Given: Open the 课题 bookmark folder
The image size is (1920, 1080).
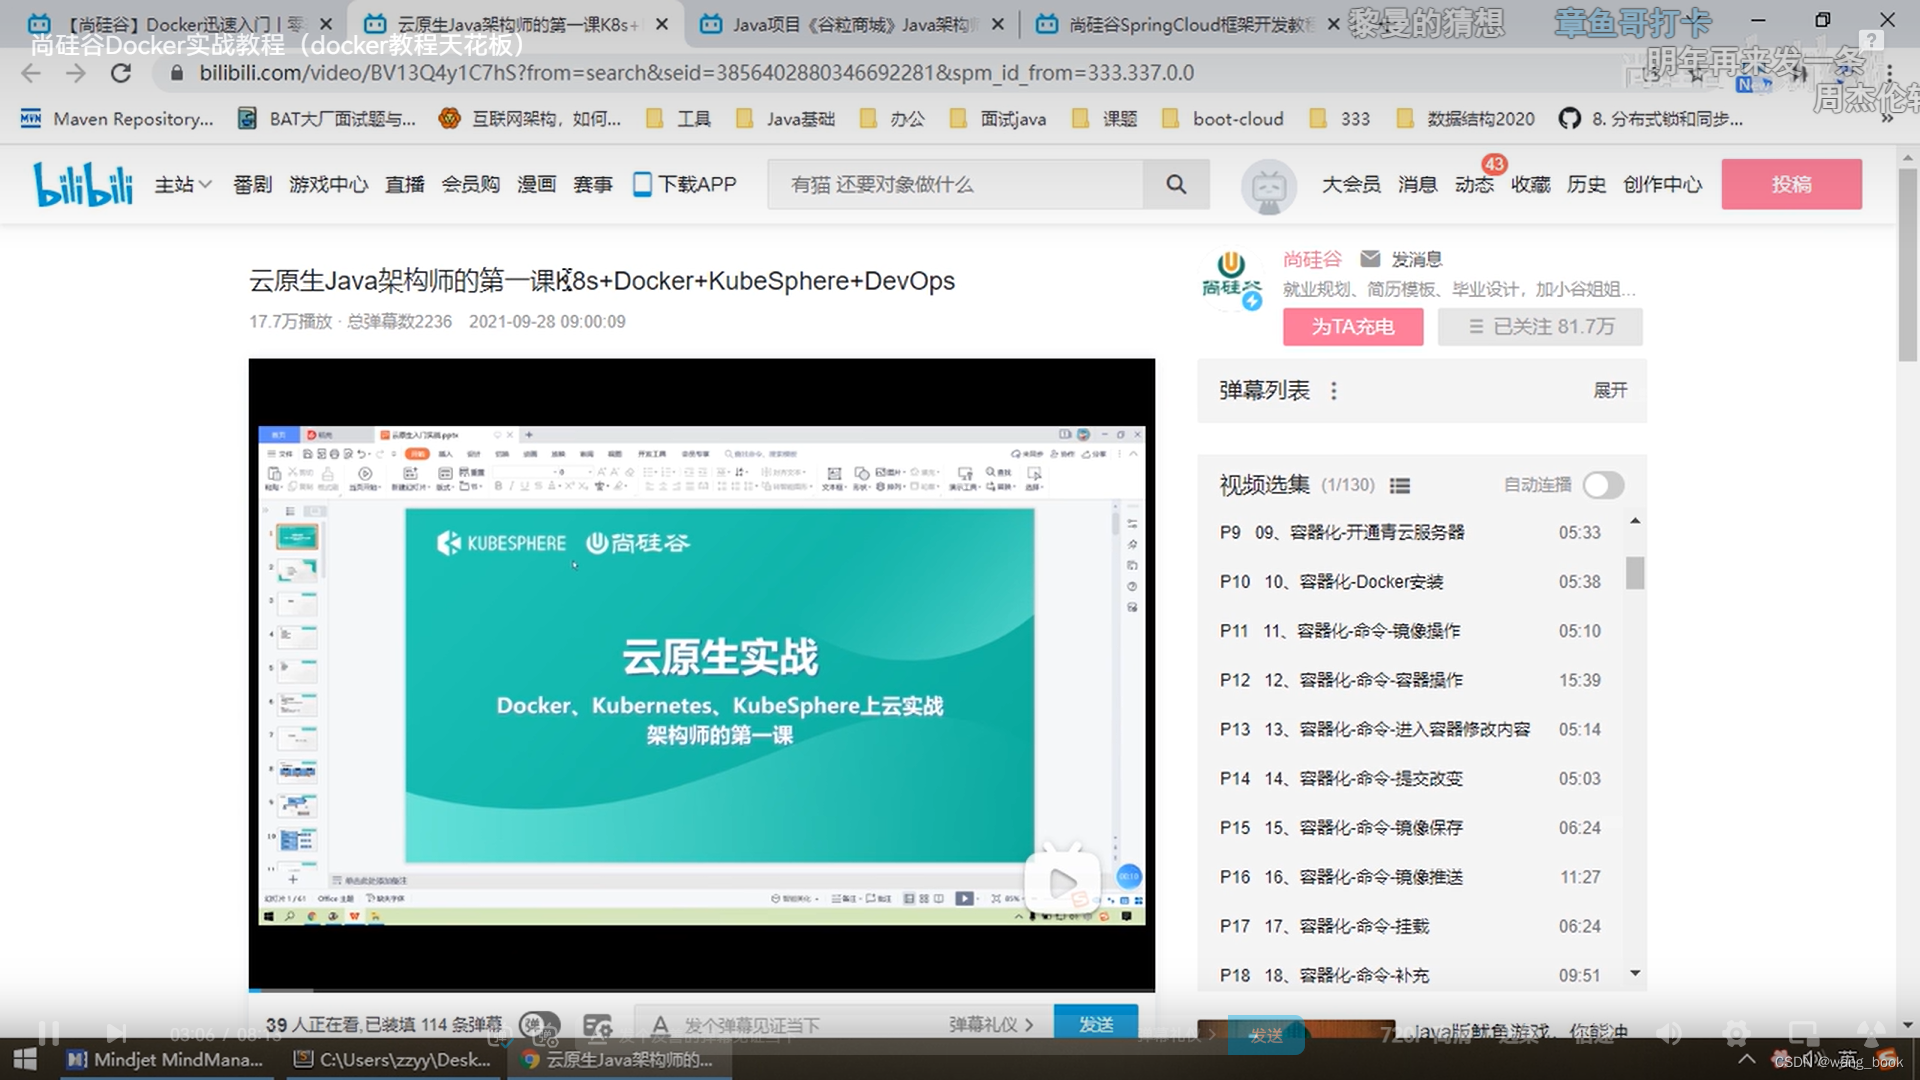Looking at the screenshot, I should 1105,119.
